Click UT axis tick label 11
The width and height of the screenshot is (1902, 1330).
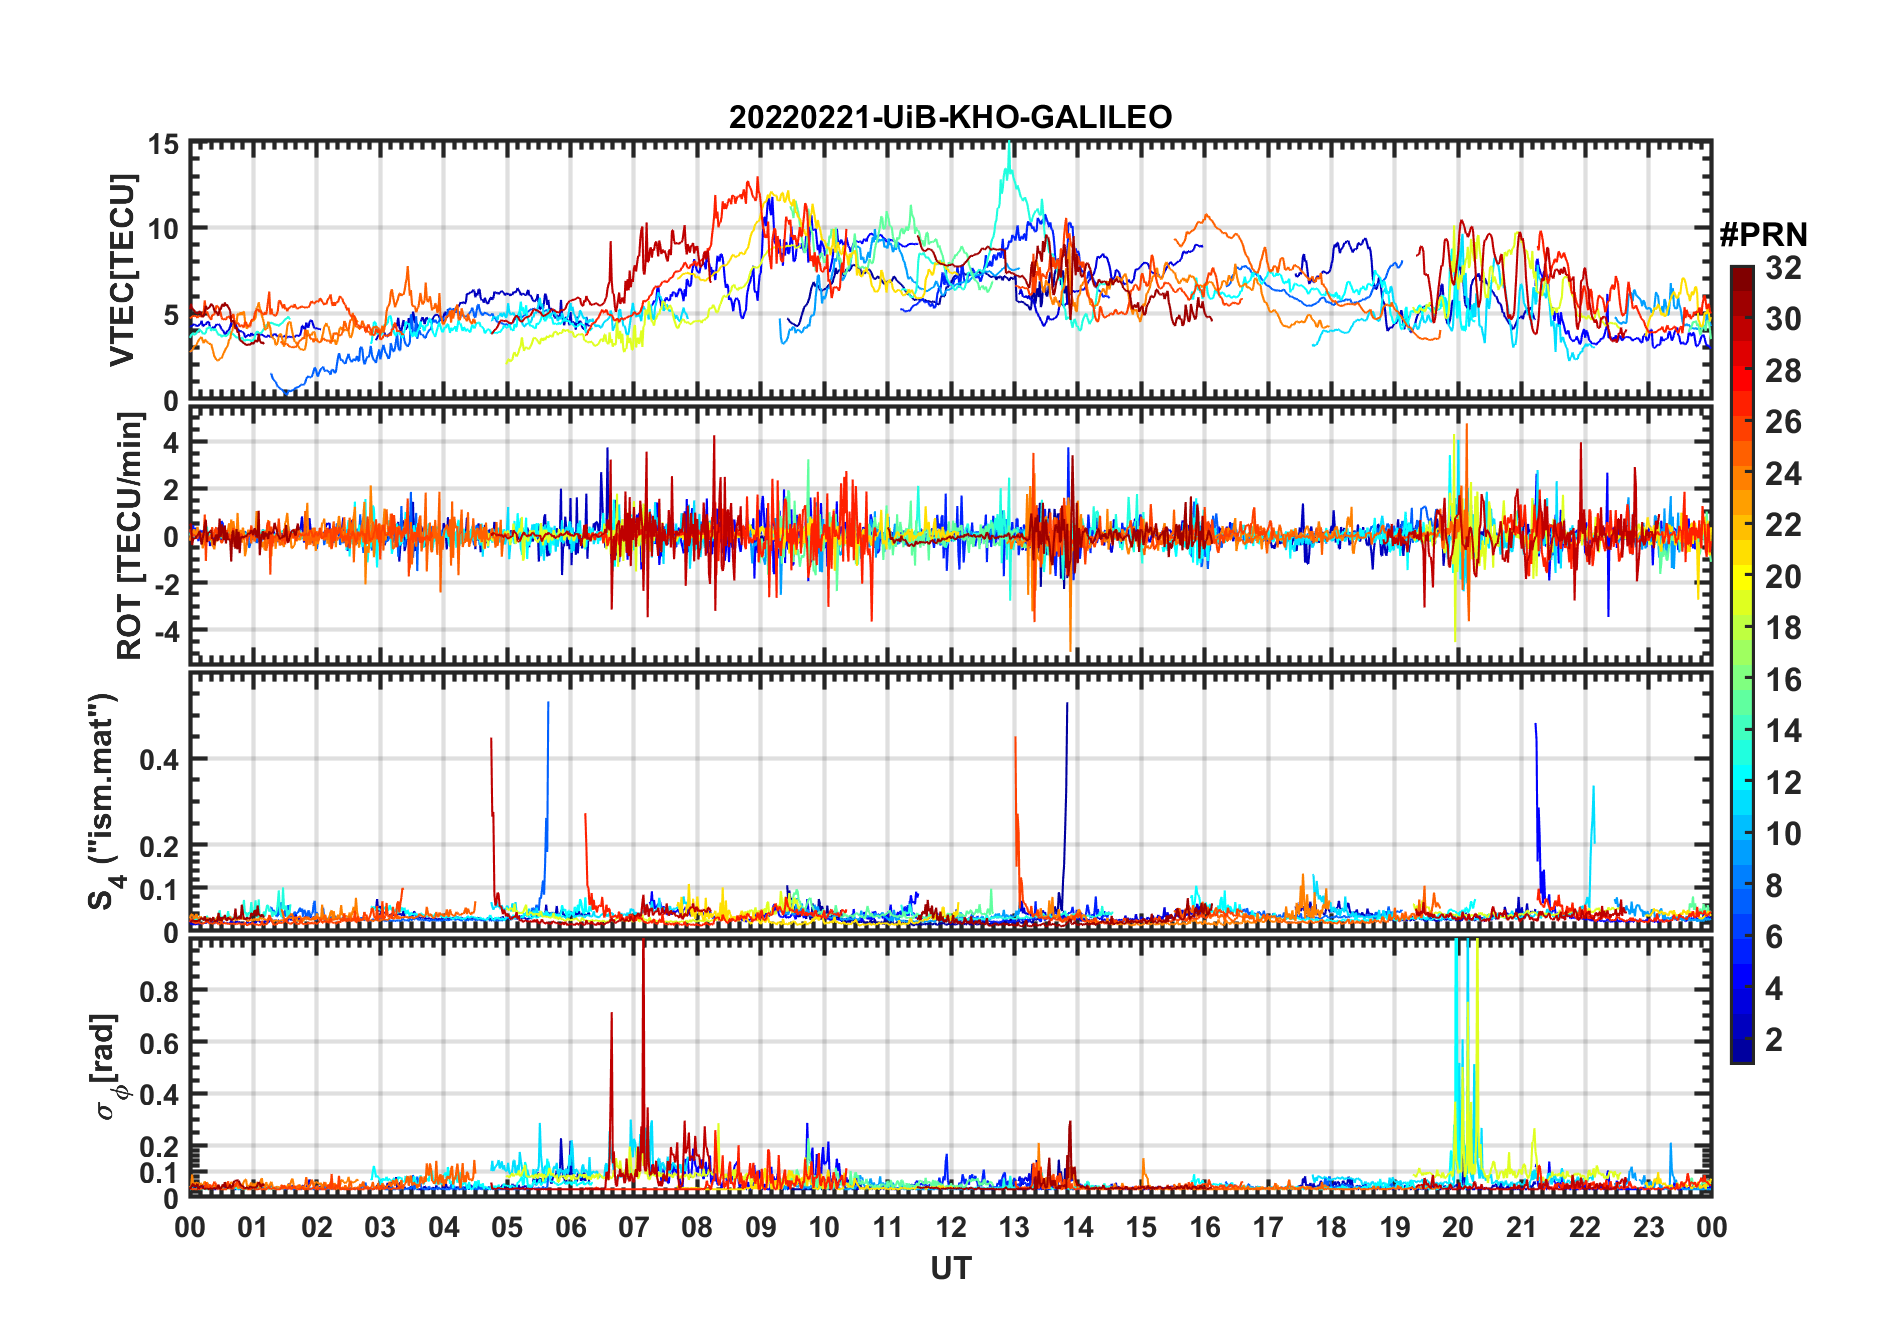point(888,1227)
